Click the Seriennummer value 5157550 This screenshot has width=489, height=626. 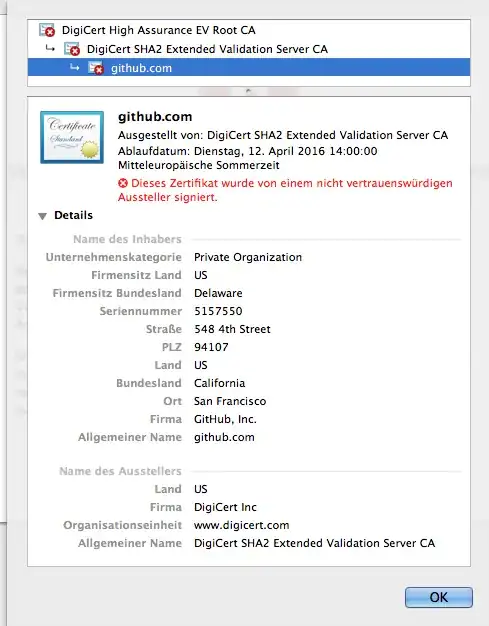click(218, 311)
